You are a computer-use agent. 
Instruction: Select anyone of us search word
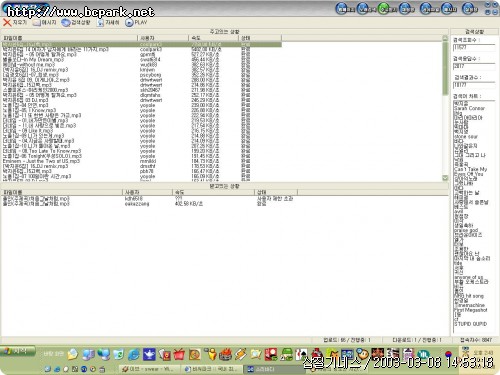[x=469, y=277]
